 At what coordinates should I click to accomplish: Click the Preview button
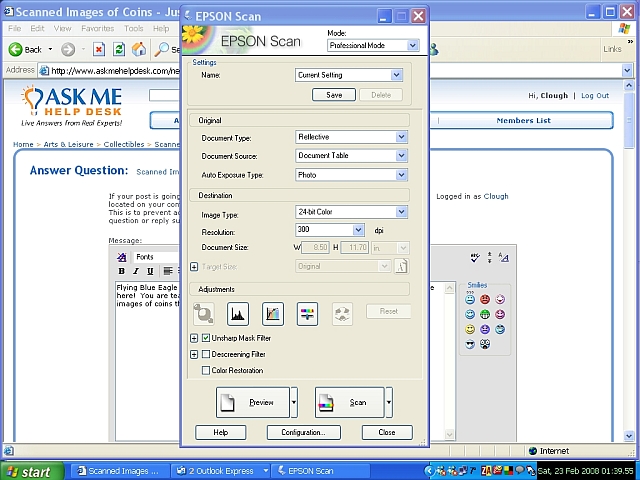(253, 402)
